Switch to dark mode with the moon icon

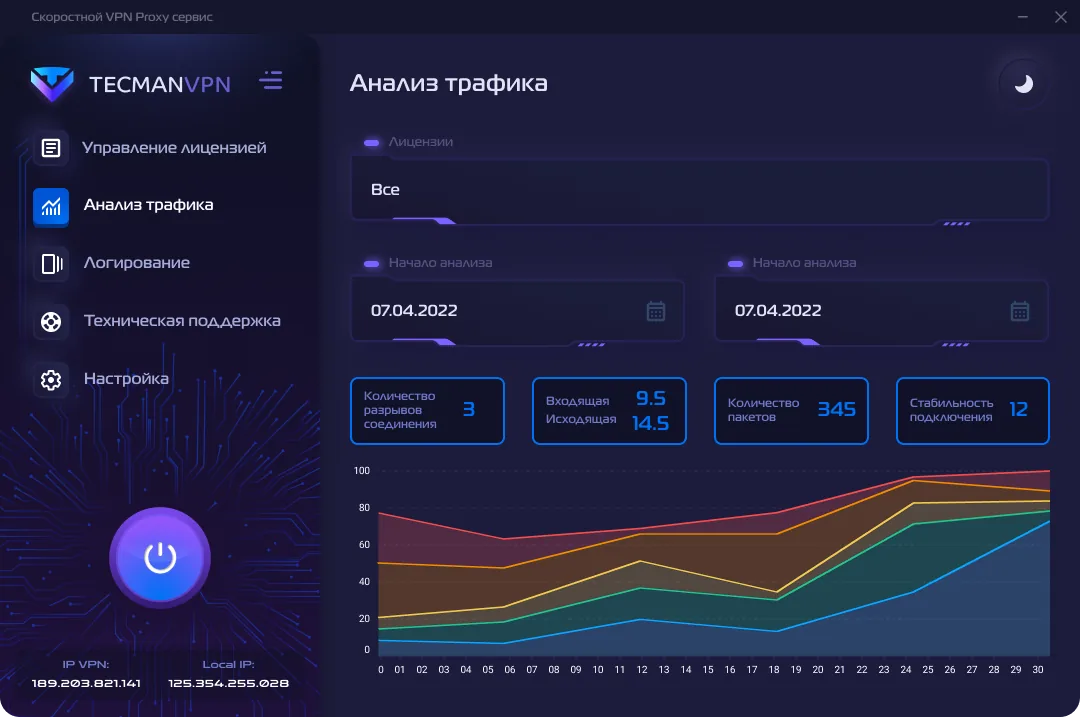point(1024,84)
